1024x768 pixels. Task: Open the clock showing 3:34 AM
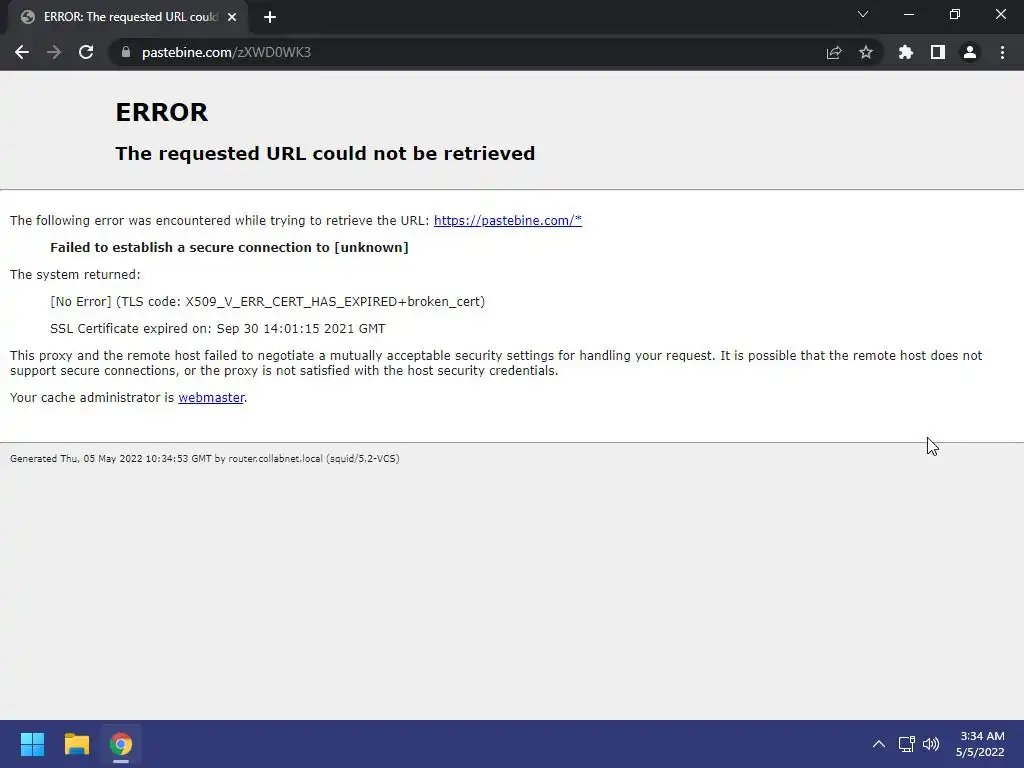(x=980, y=744)
